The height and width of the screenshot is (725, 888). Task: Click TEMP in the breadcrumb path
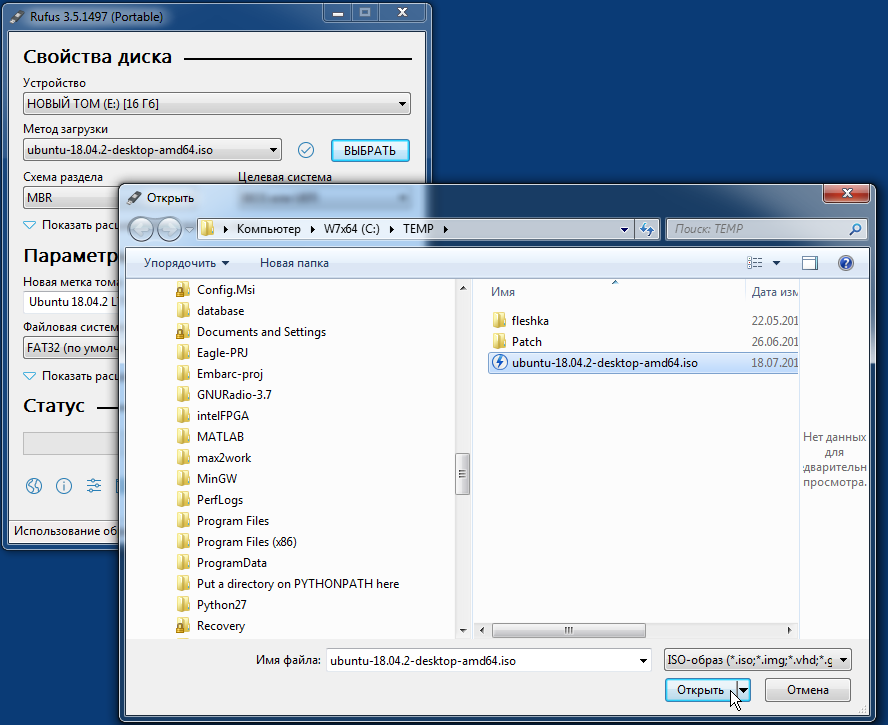click(418, 229)
